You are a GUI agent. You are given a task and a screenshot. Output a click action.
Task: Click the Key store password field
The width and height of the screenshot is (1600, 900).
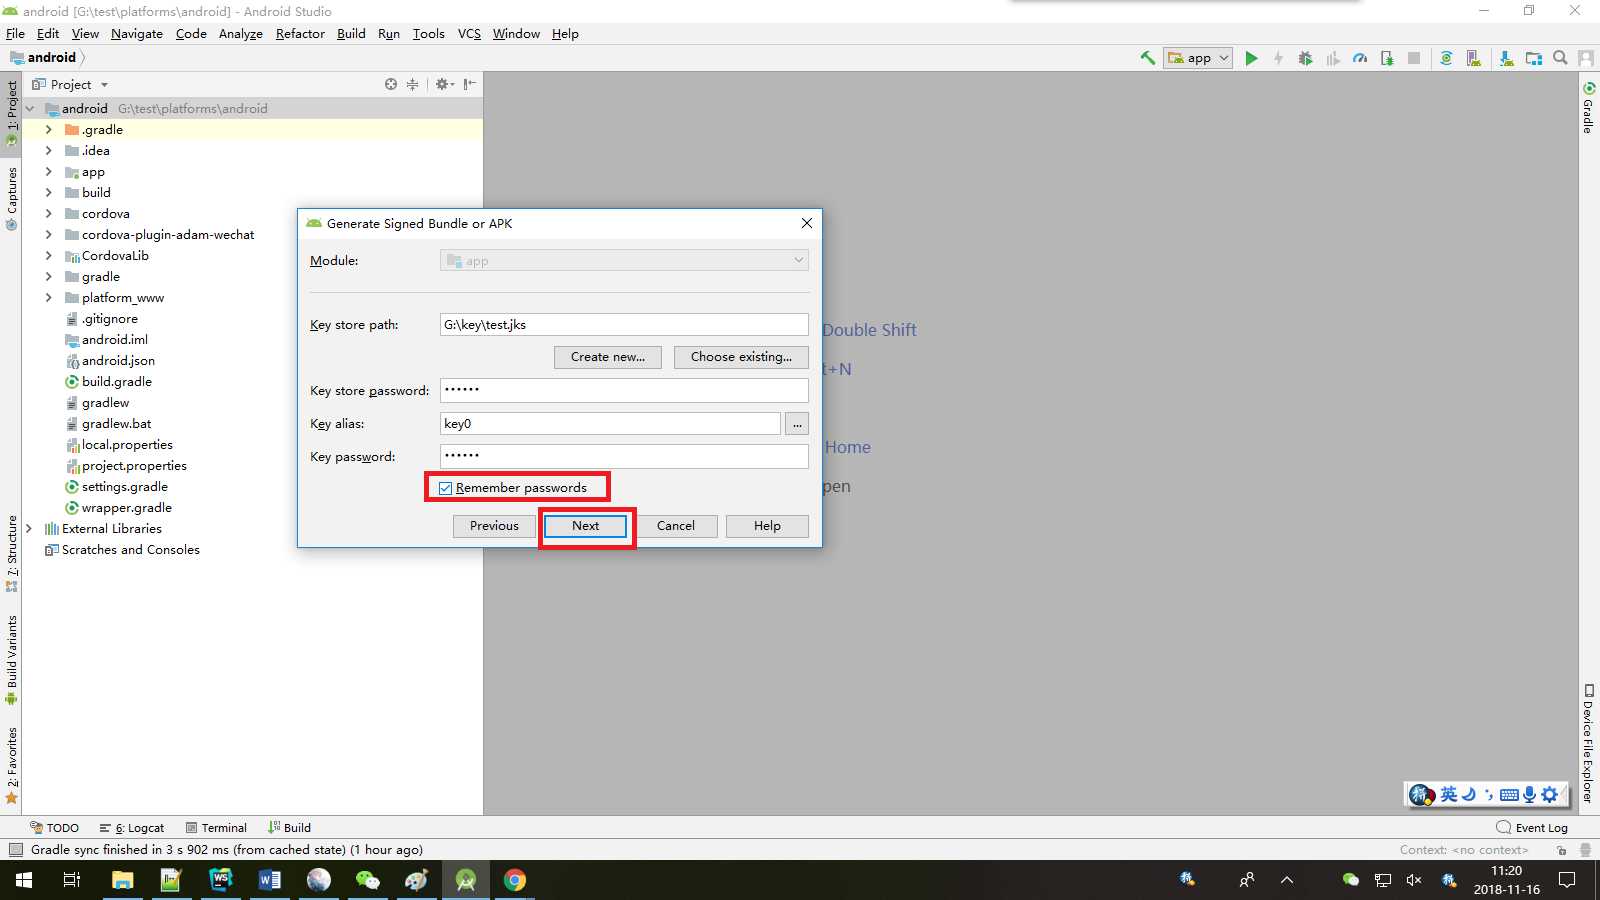624,390
